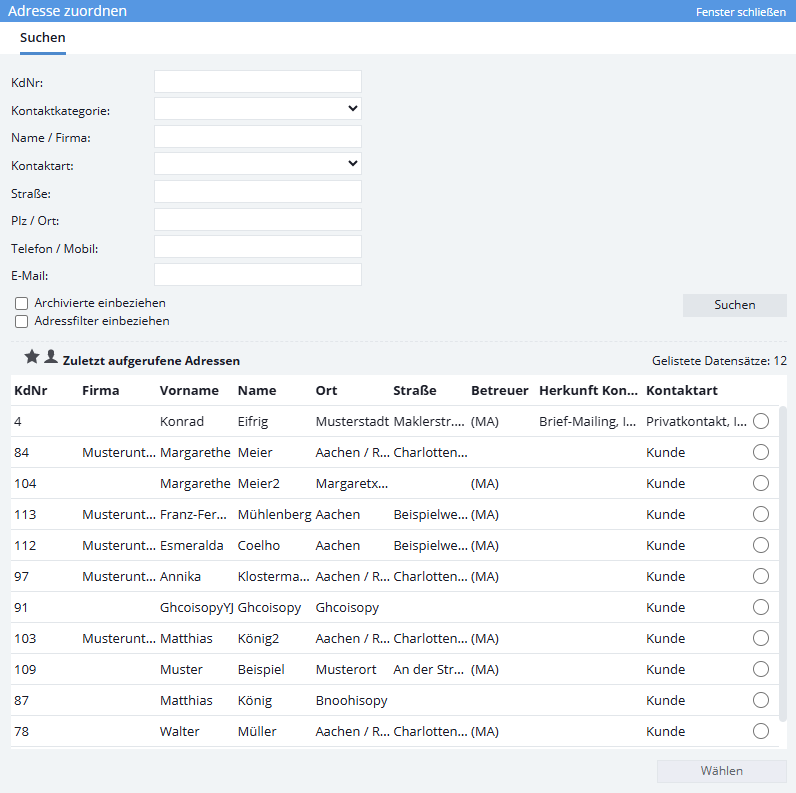
Task: Choose Walter Müller's radio button
Action: (x=760, y=731)
